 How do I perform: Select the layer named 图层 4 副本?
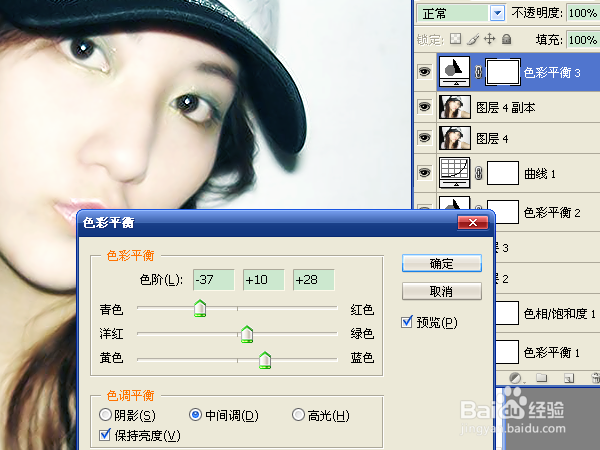pos(505,108)
